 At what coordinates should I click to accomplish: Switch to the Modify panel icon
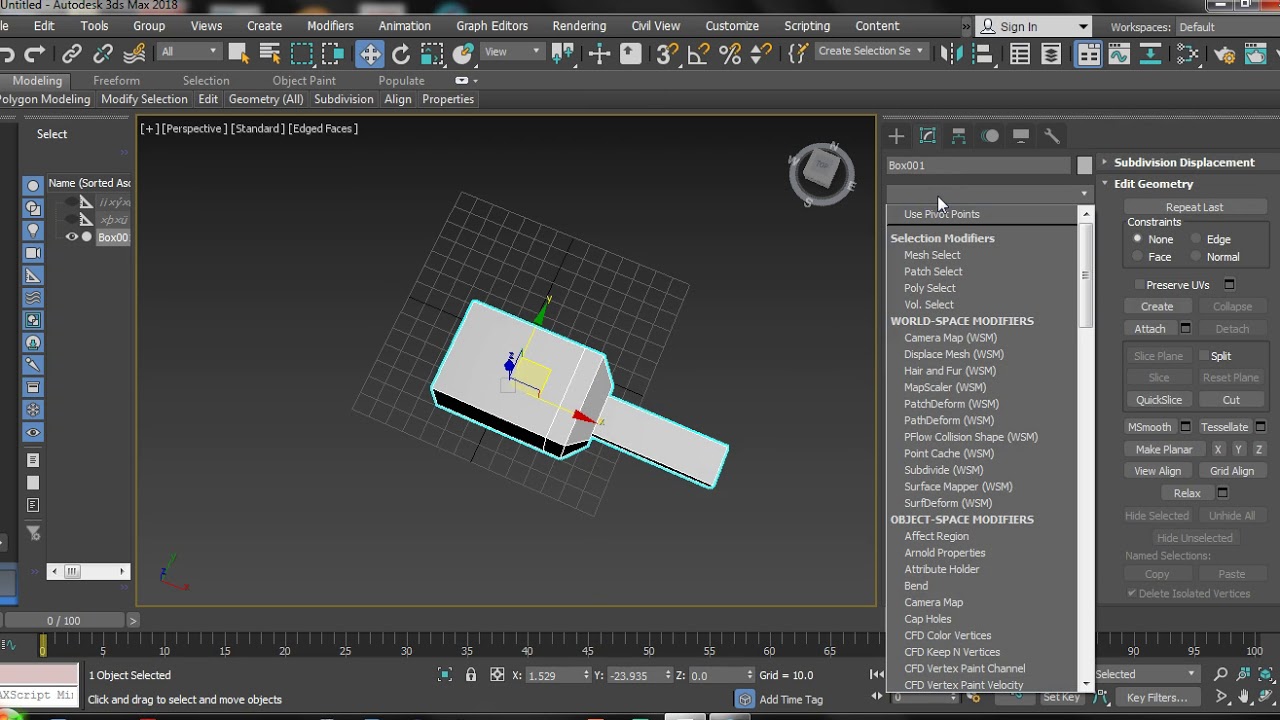point(928,136)
